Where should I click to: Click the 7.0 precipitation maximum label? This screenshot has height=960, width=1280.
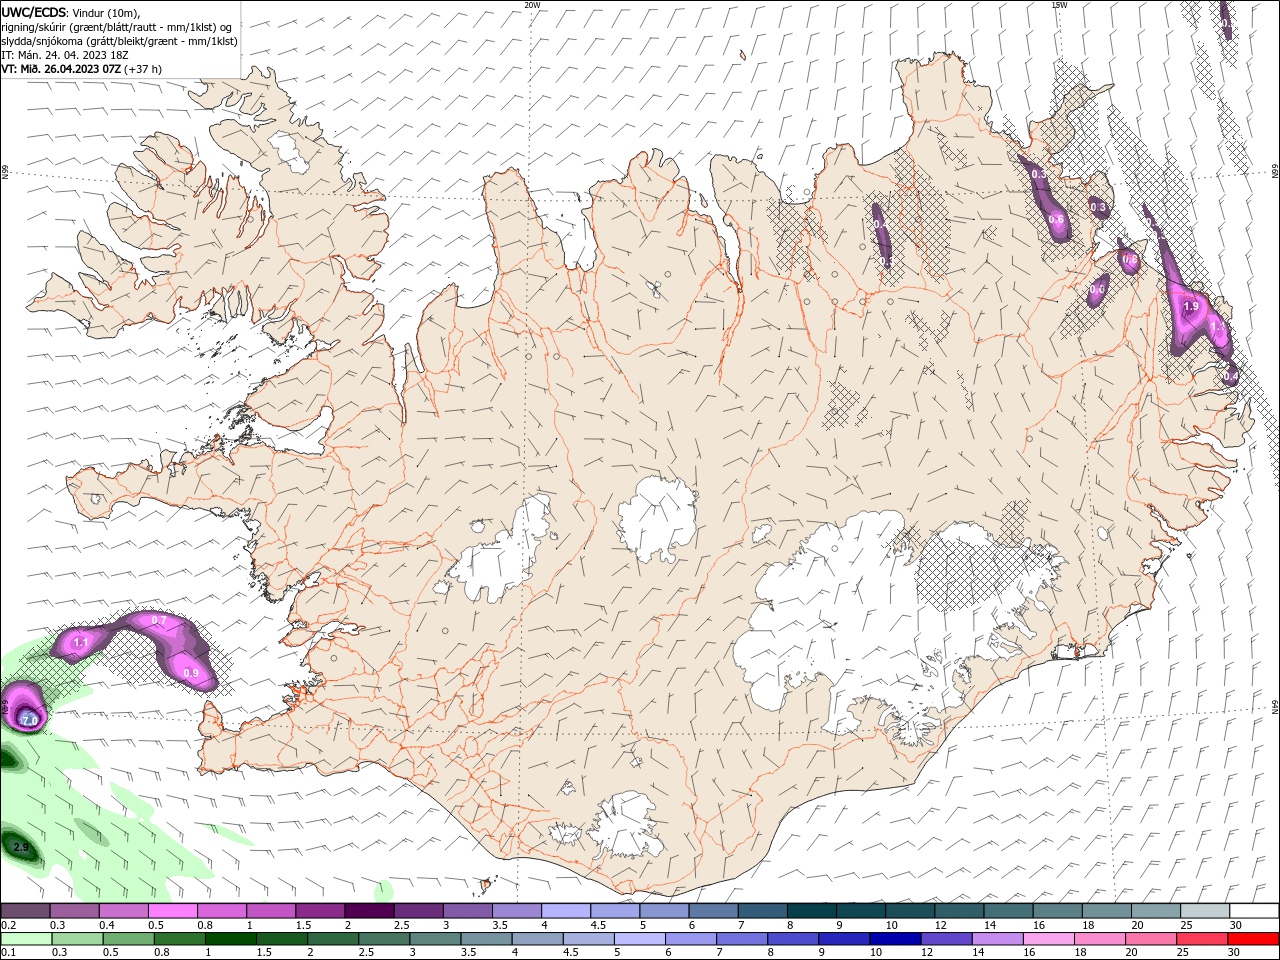tap(29, 720)
